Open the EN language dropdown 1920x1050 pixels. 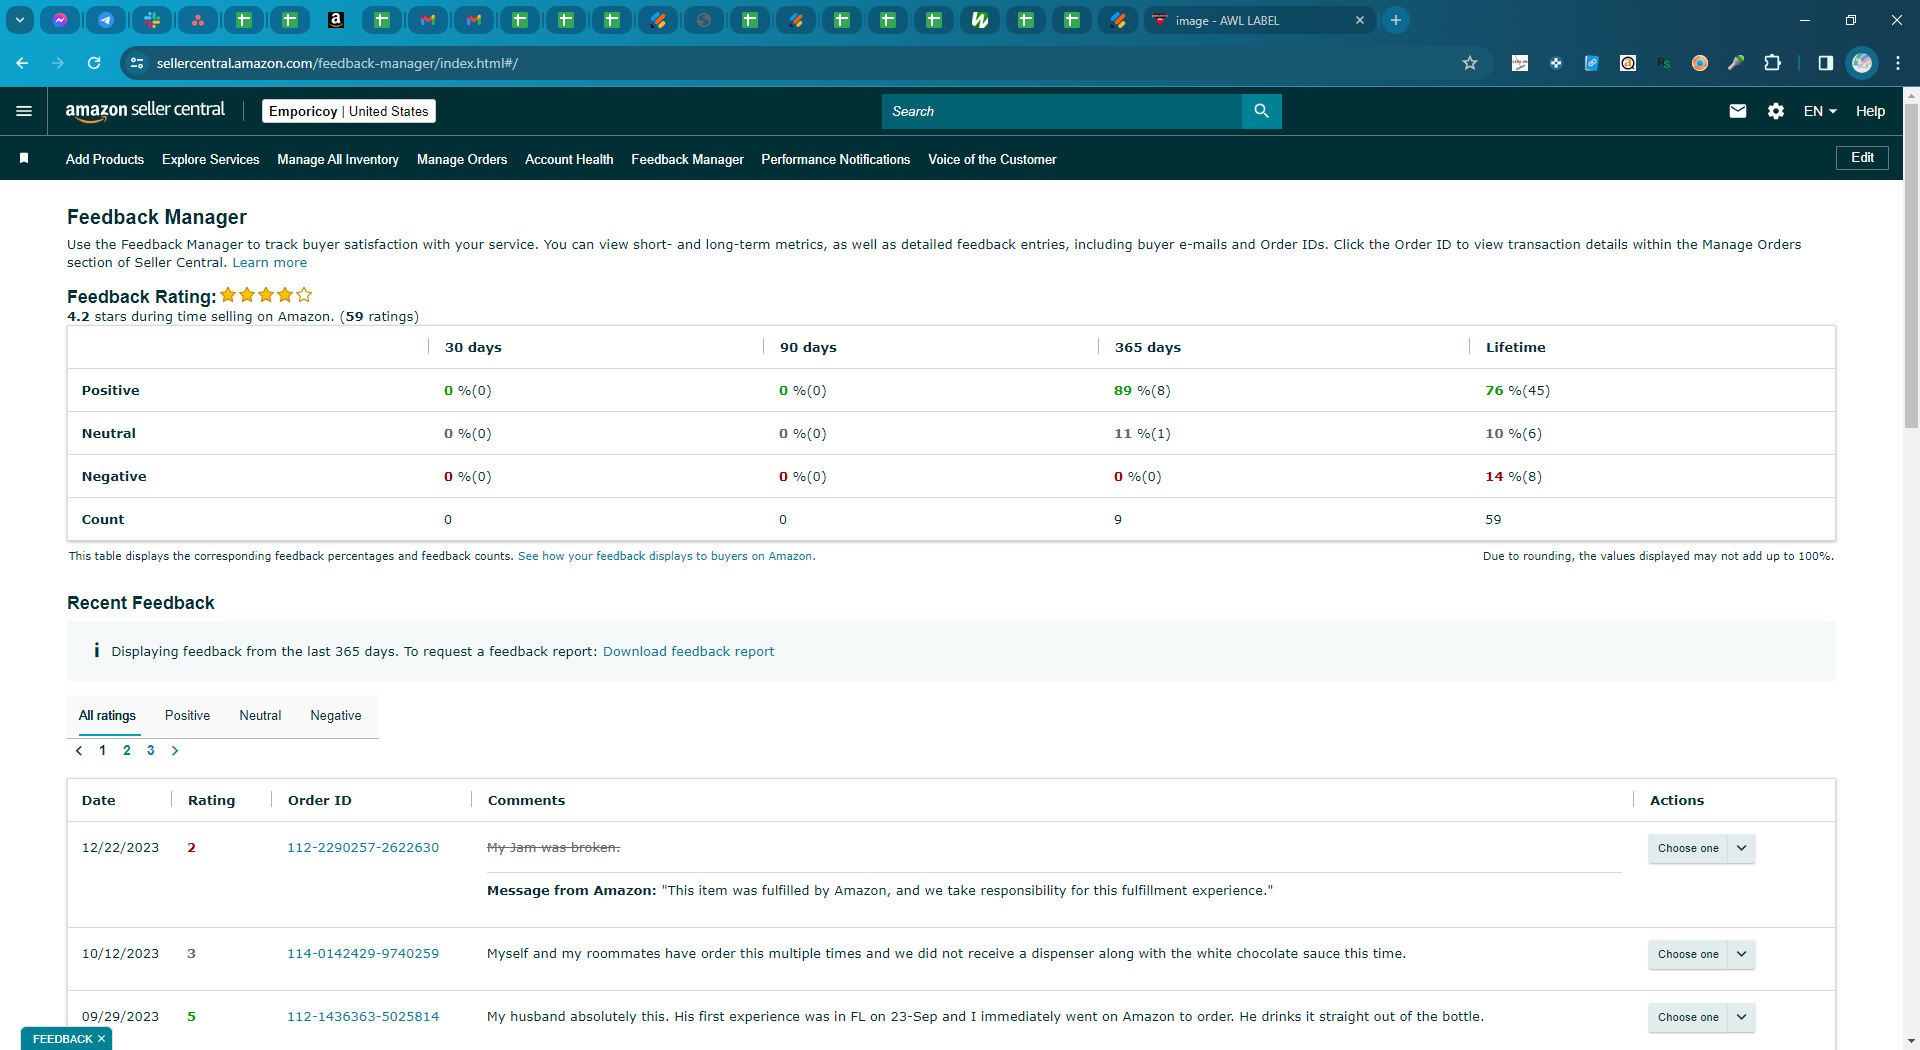(1820, 111)
